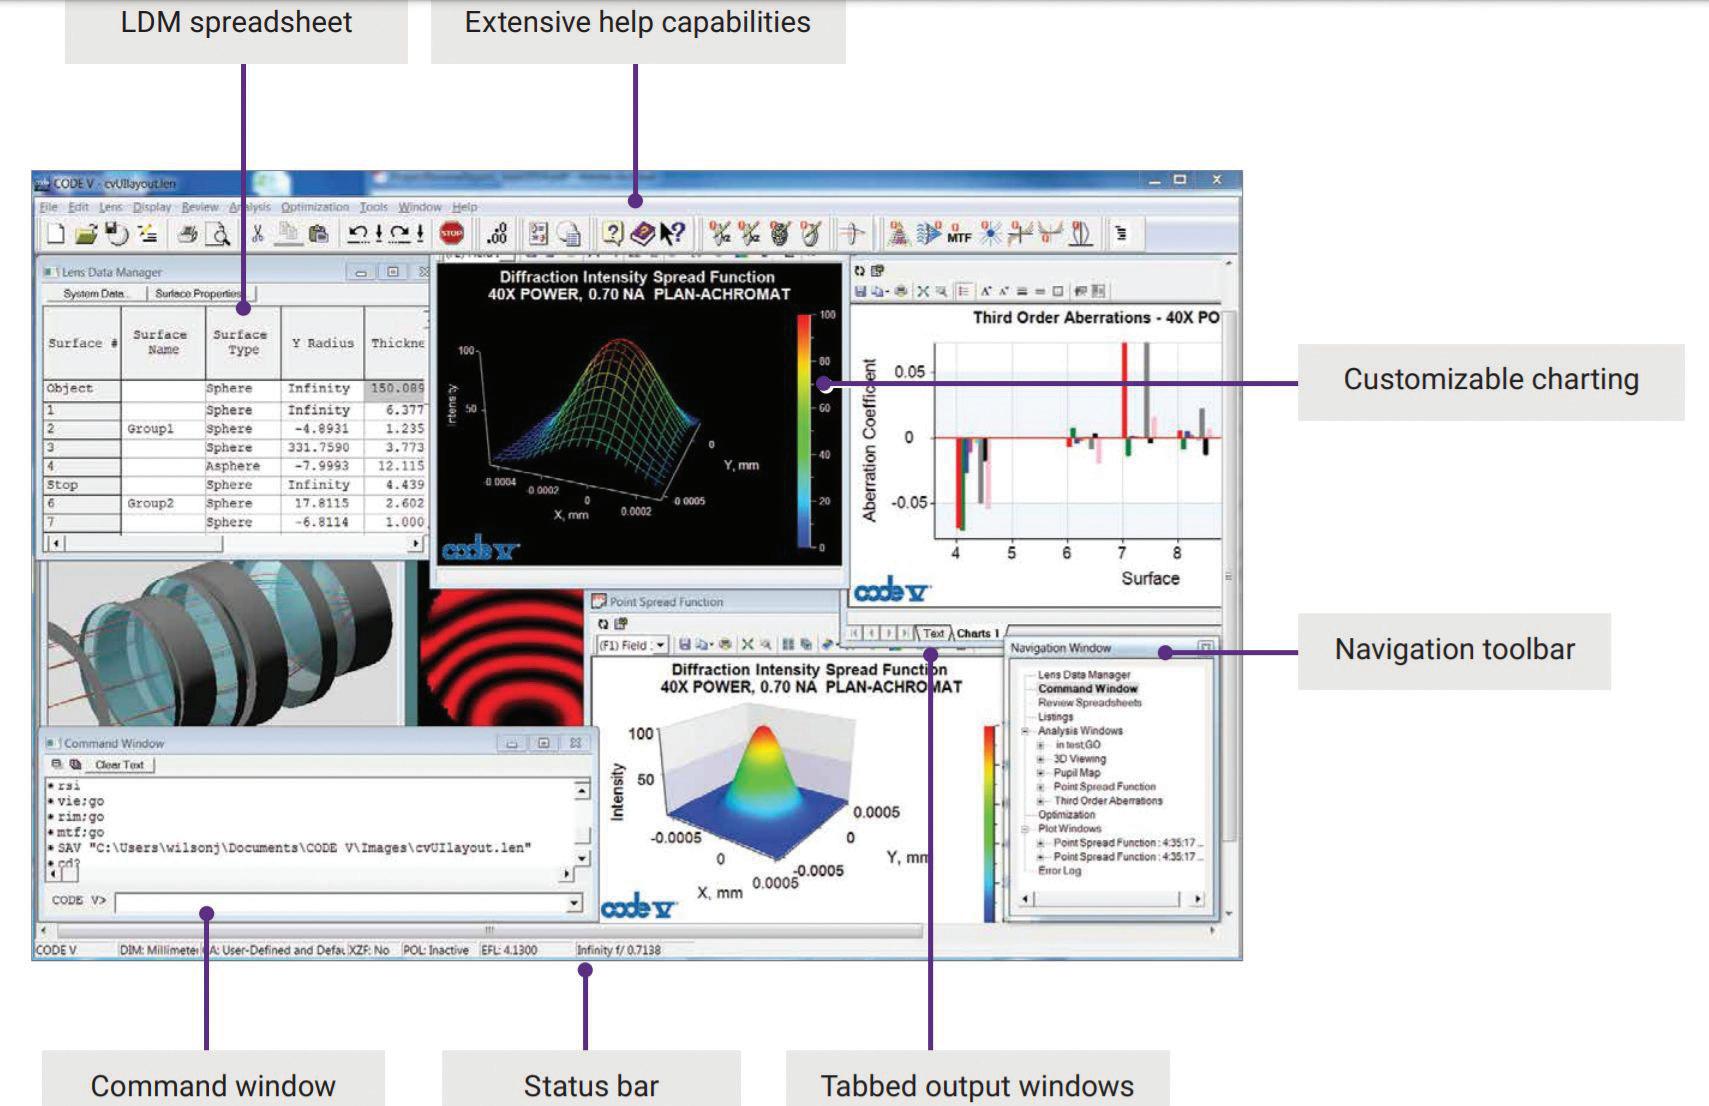Viewport: 1709px width, 1106px height.
Task: Collapse the Analysis Windows tree node
Action: tap(1025, 731)
